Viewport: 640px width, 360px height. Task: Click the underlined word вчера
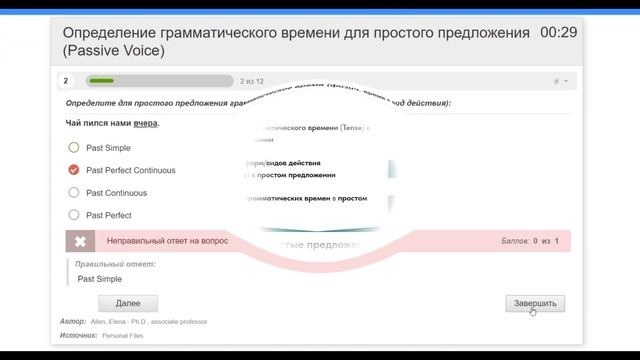pyautogui.click(x=145, y=123)
